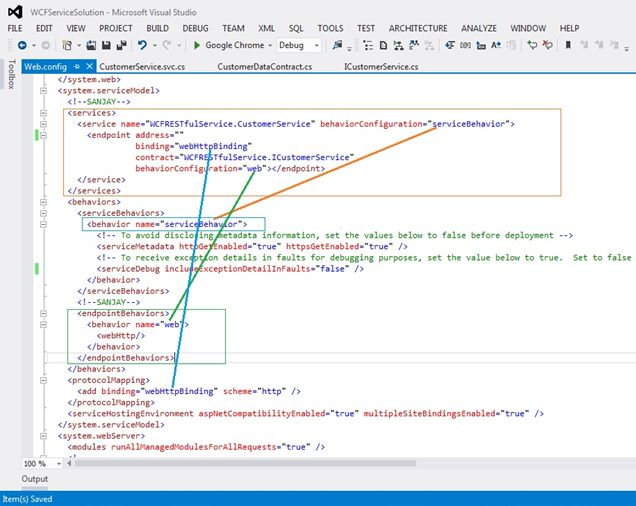The height and width of the screenshot is (506, 636).
Task: Toggle a bookmark with the bookmark icon
Action: pos(568,45)
